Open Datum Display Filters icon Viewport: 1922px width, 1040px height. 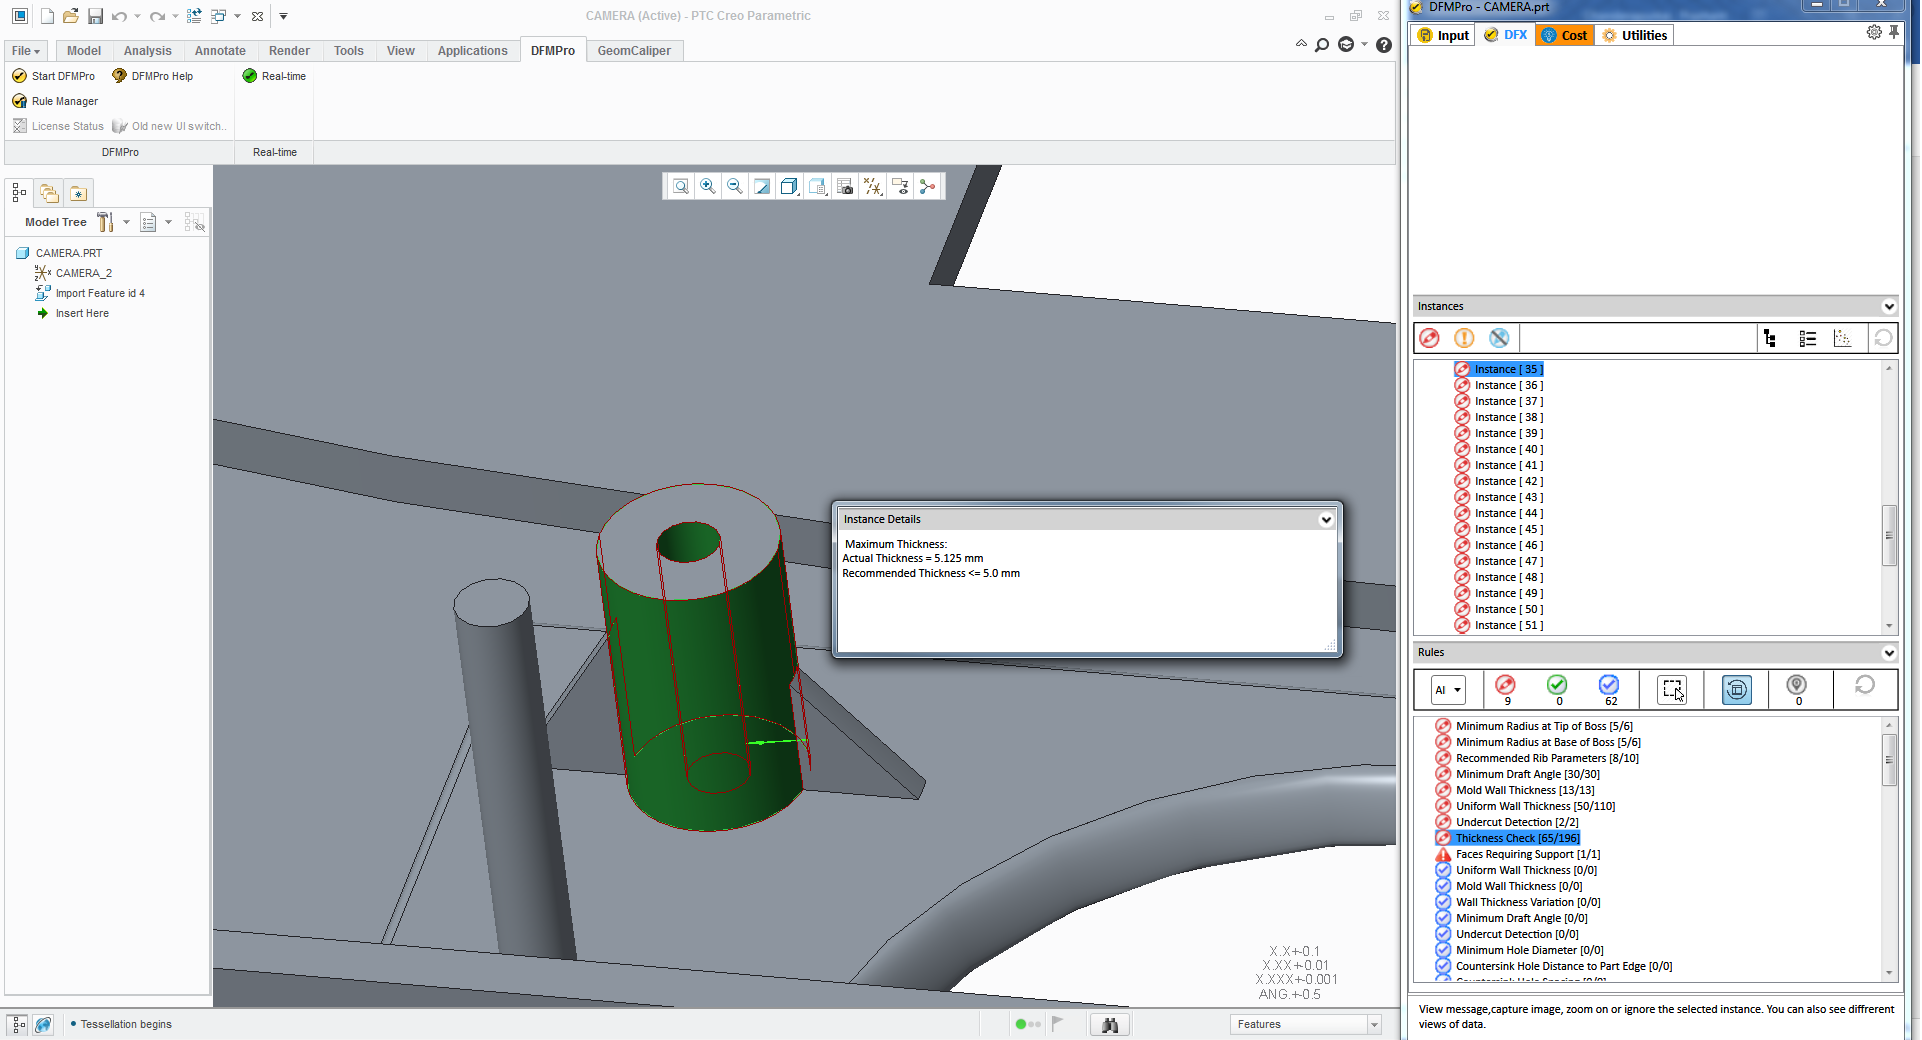[x=873, y=186]
